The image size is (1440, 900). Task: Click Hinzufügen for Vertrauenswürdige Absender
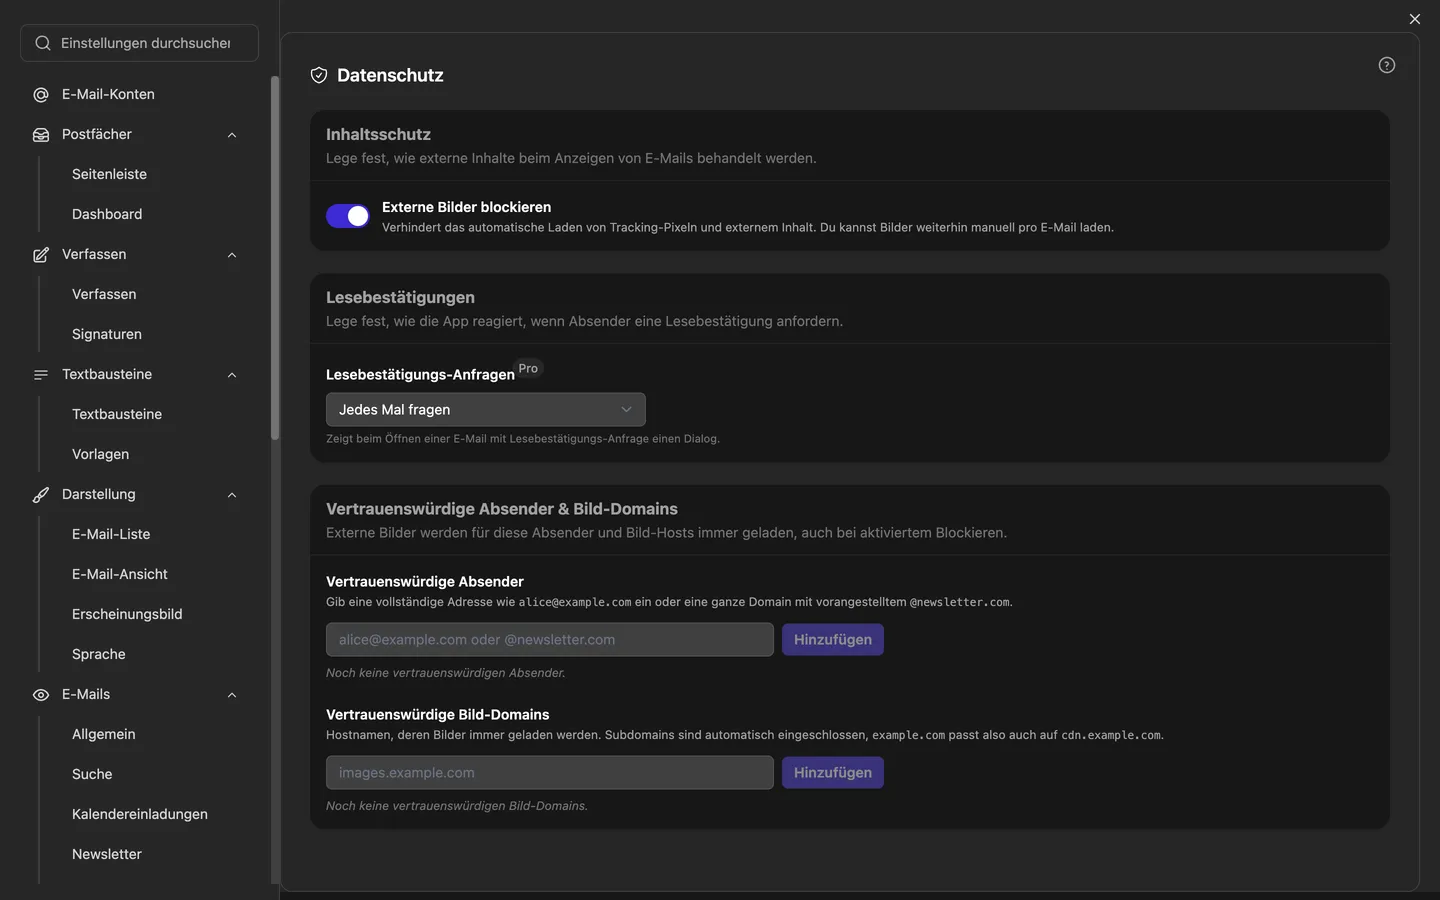coord(833,640)
